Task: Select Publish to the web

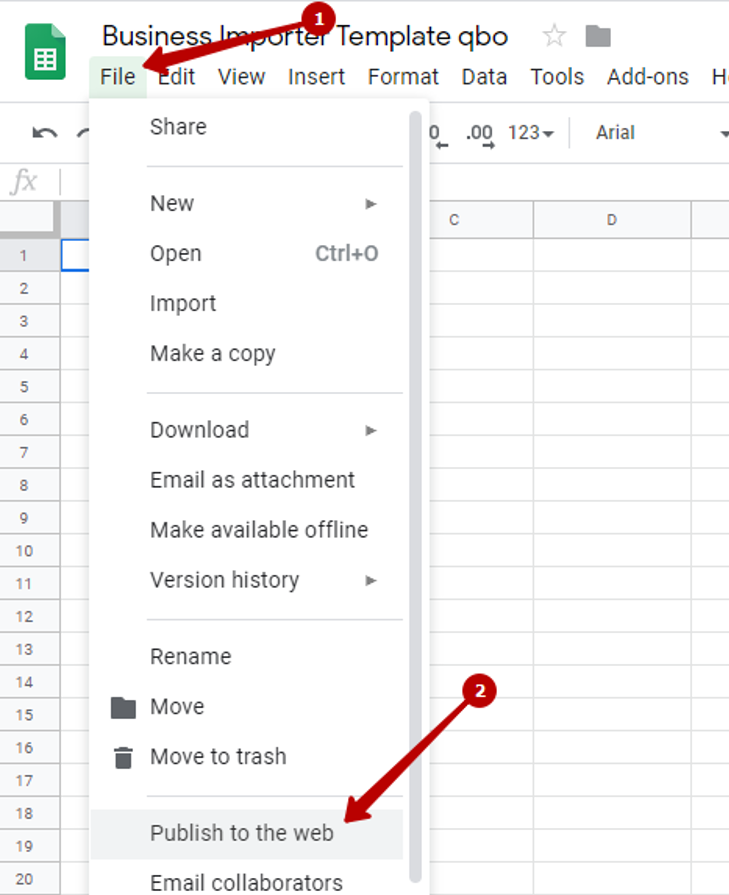Action: (242, 833)
